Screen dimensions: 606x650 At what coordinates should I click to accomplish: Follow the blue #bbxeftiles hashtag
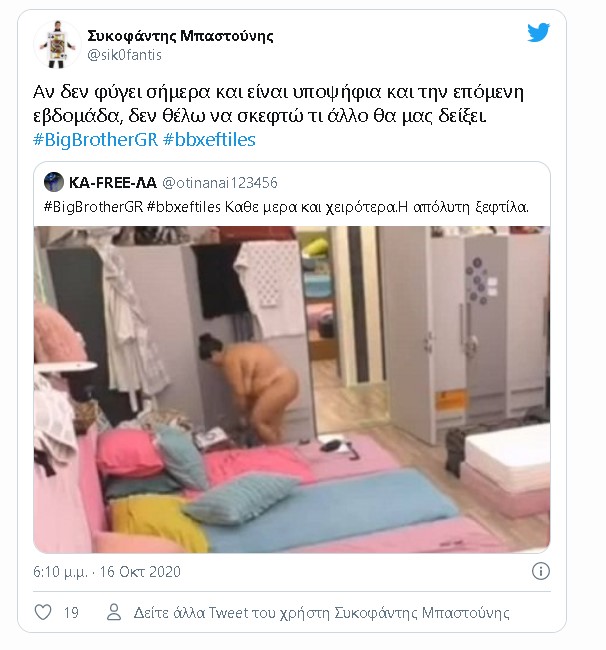coord(209,139)
